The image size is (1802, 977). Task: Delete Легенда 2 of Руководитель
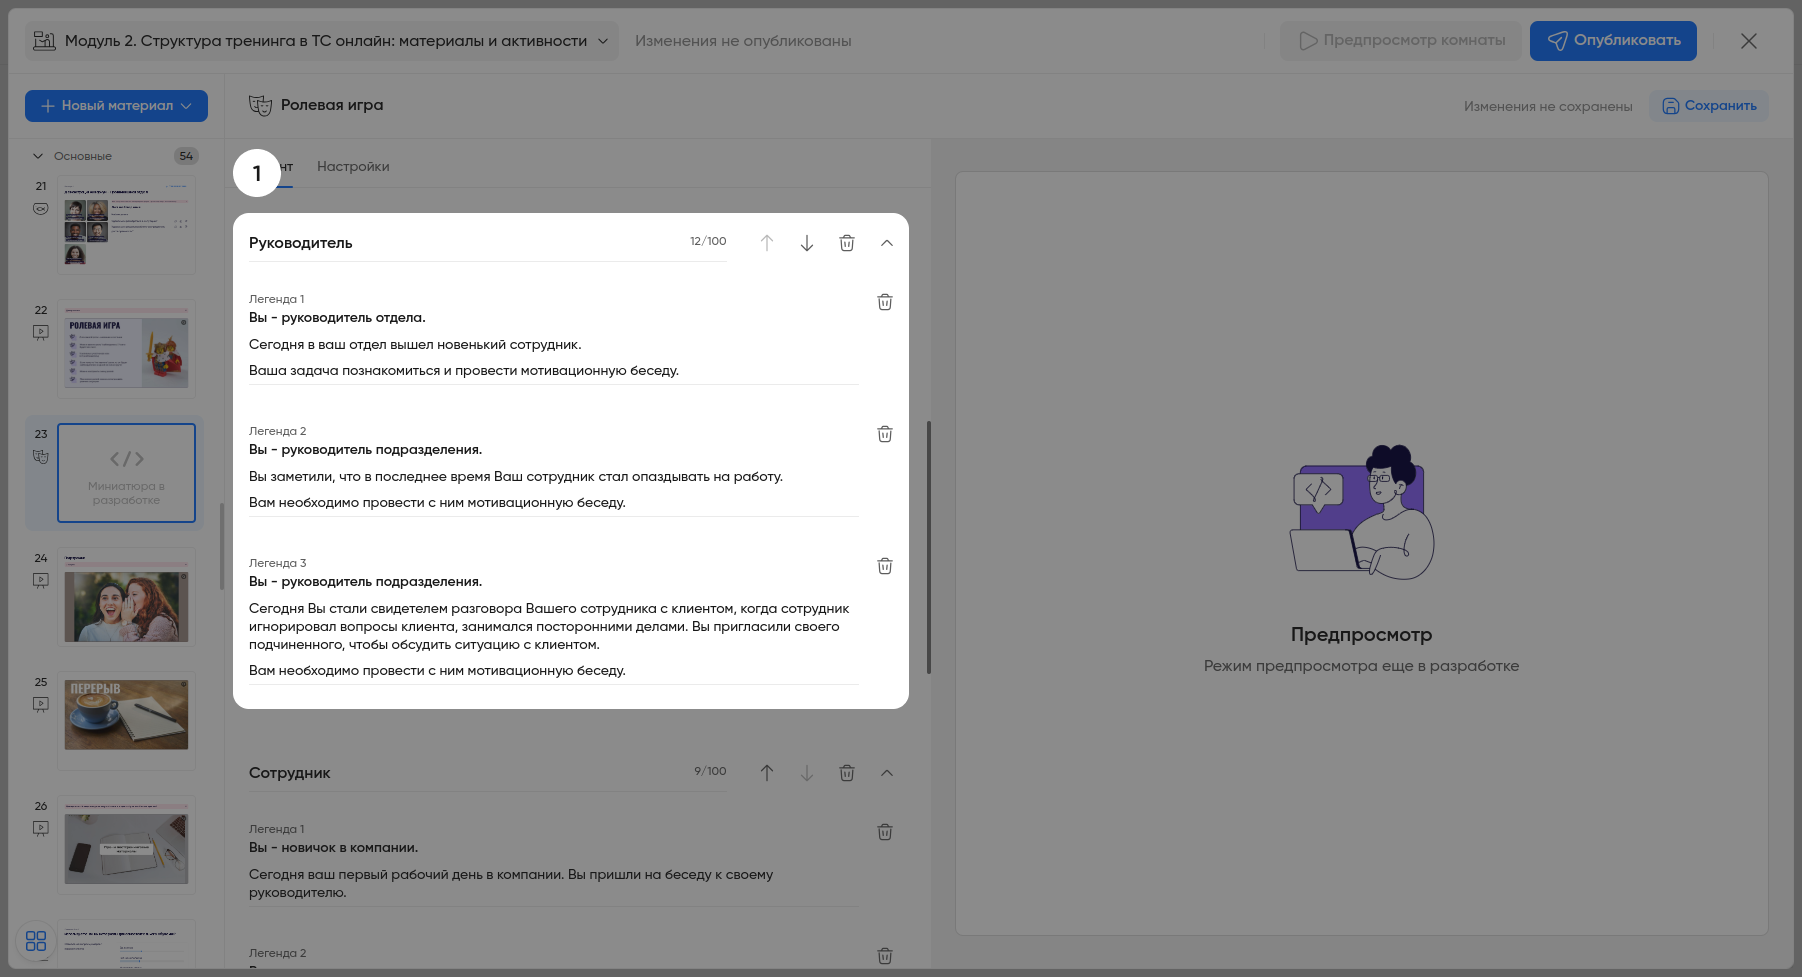click(x=884, y=434)
